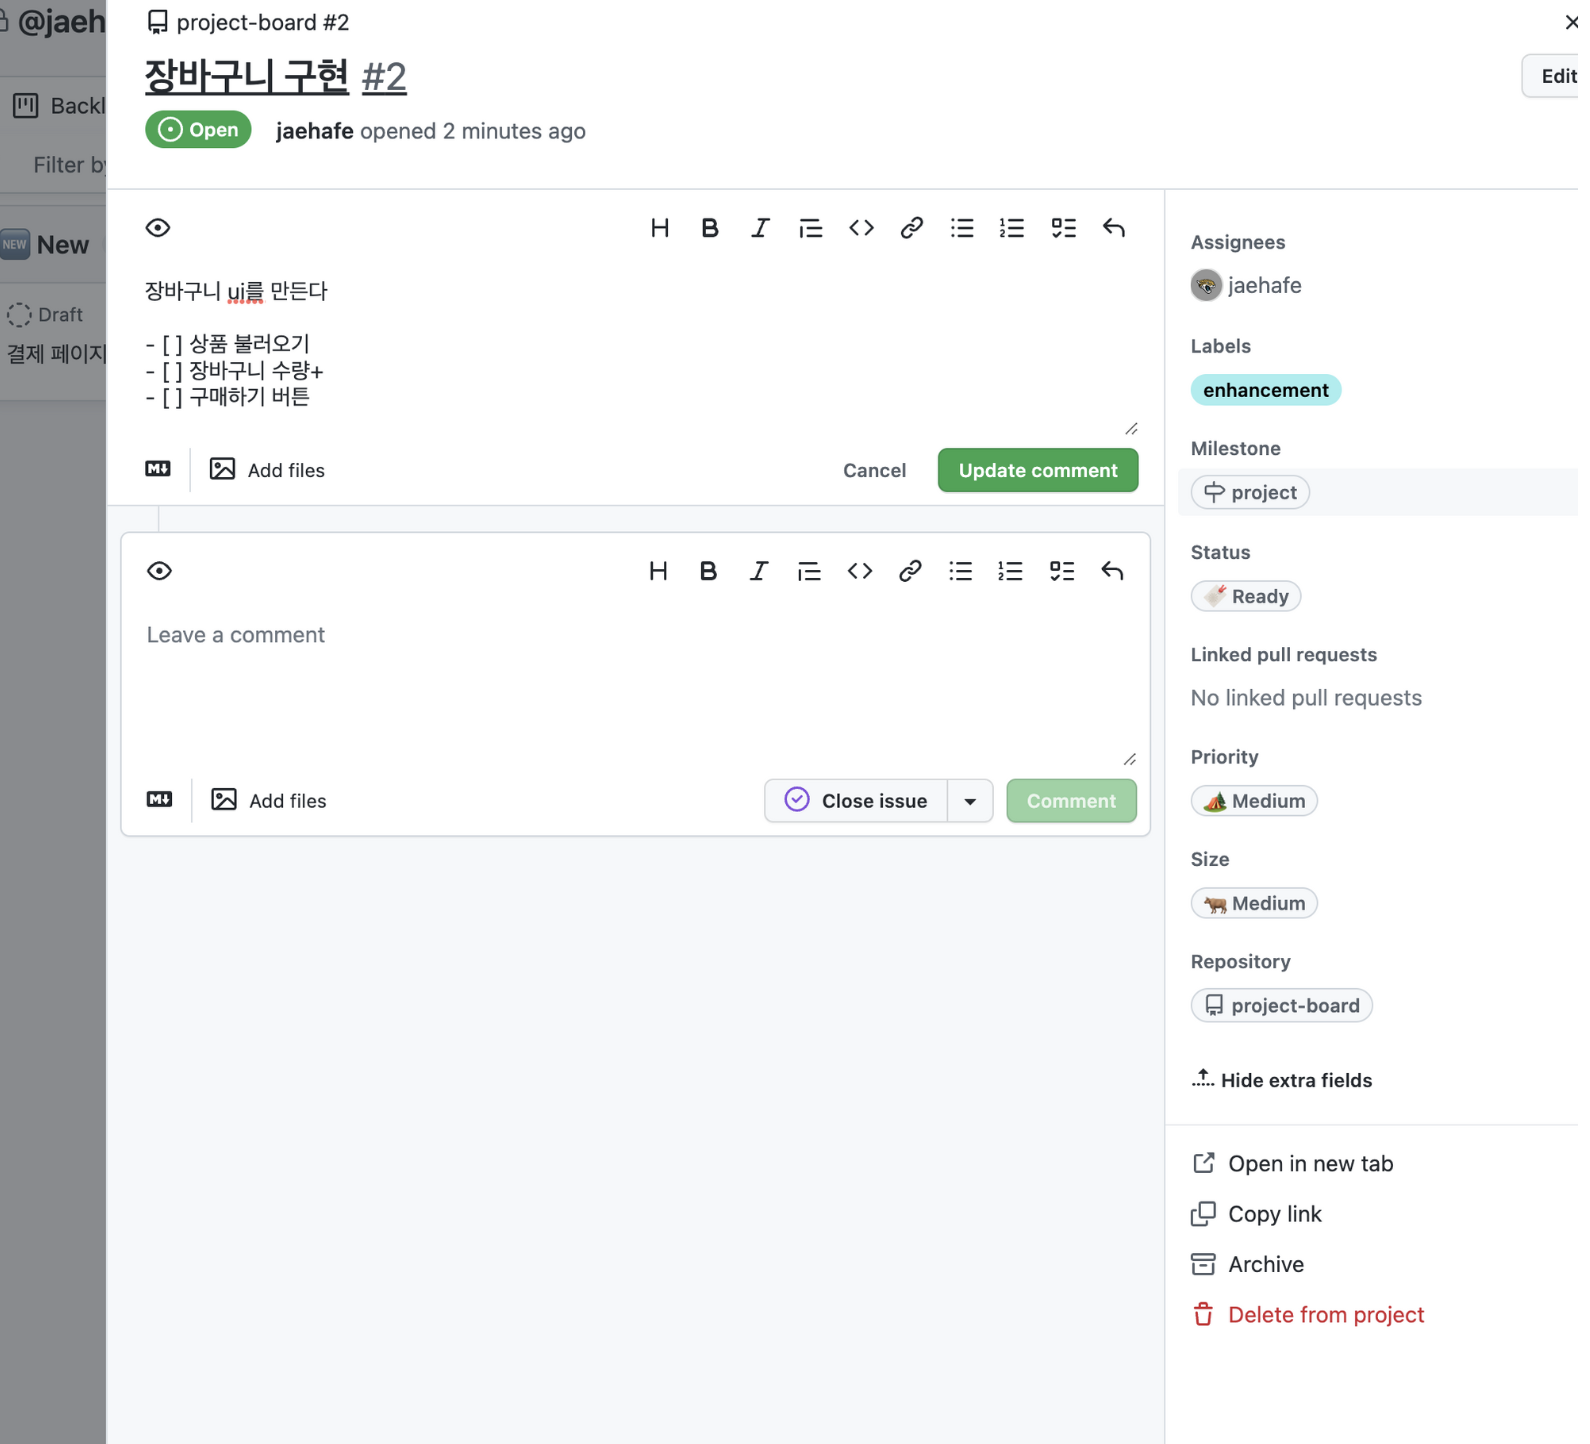Open the issue title link 장바구니 구현

coord(247,77)
